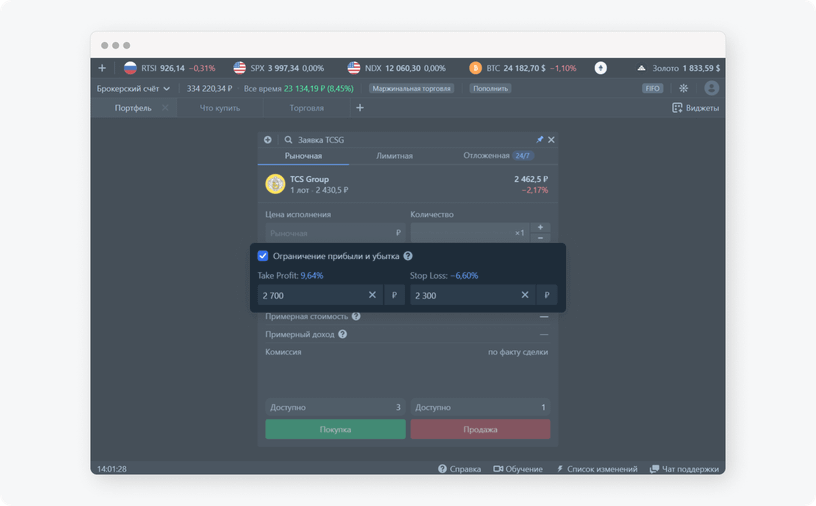Click the link-group icon in Заявка widget

point(267,140)
